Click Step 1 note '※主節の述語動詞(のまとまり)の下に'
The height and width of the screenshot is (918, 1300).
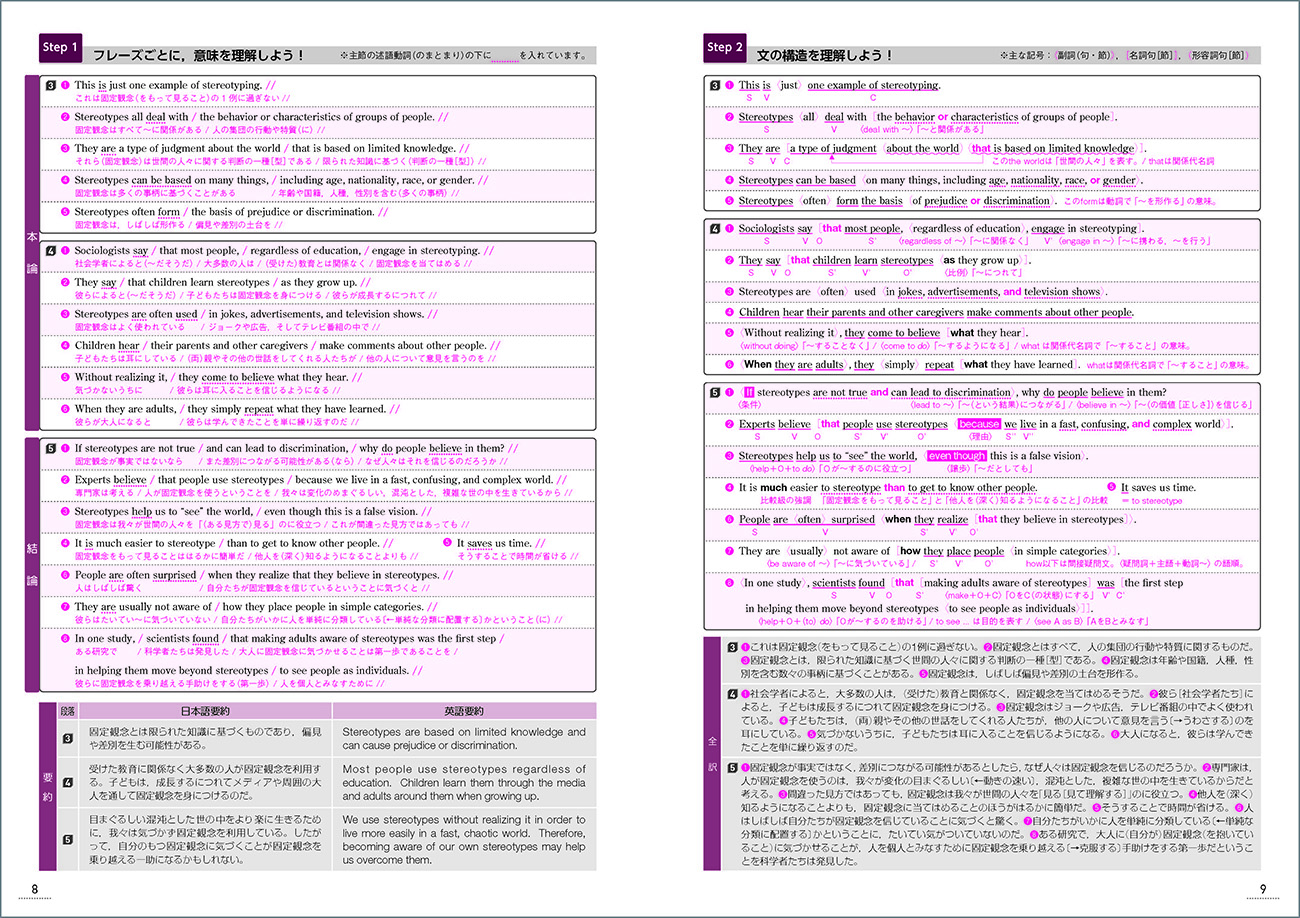(x=466, y=57)
